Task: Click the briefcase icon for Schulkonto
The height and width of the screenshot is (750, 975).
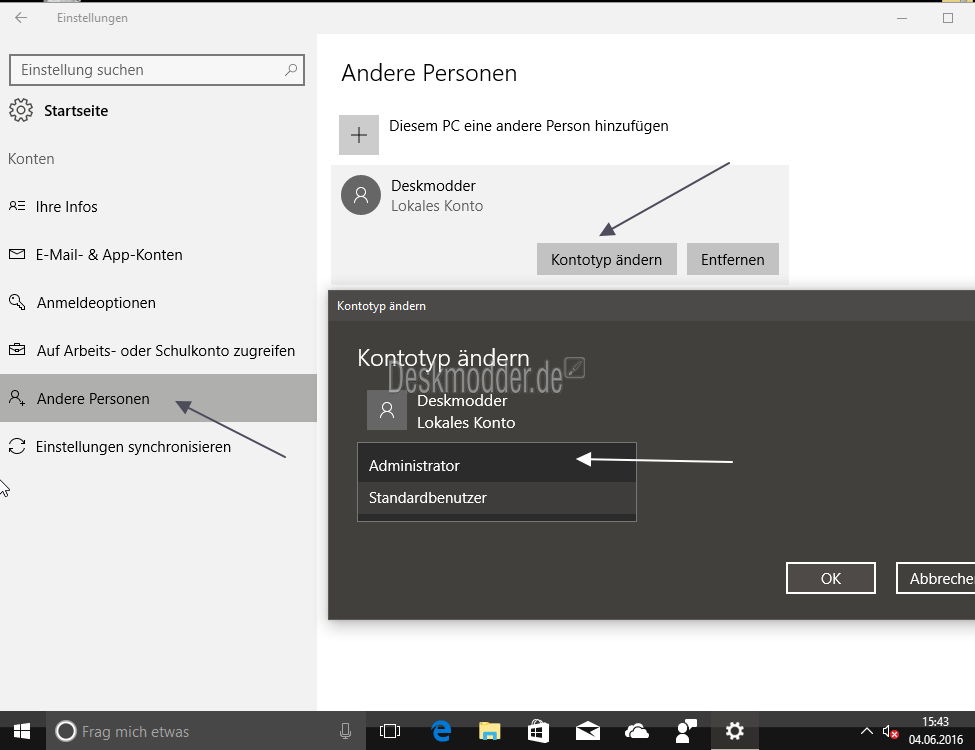Action: [17, 350]
